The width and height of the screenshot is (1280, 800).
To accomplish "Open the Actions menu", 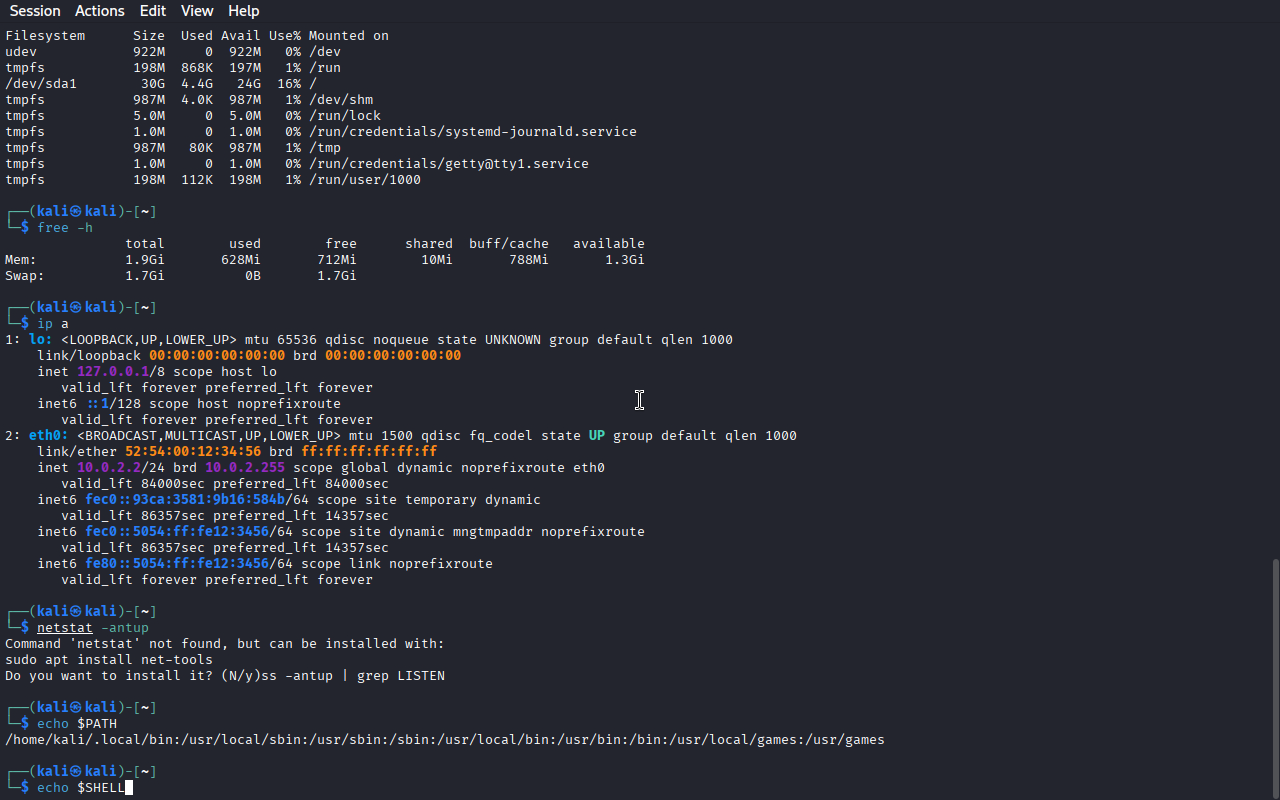I will [x=100, y=11].
